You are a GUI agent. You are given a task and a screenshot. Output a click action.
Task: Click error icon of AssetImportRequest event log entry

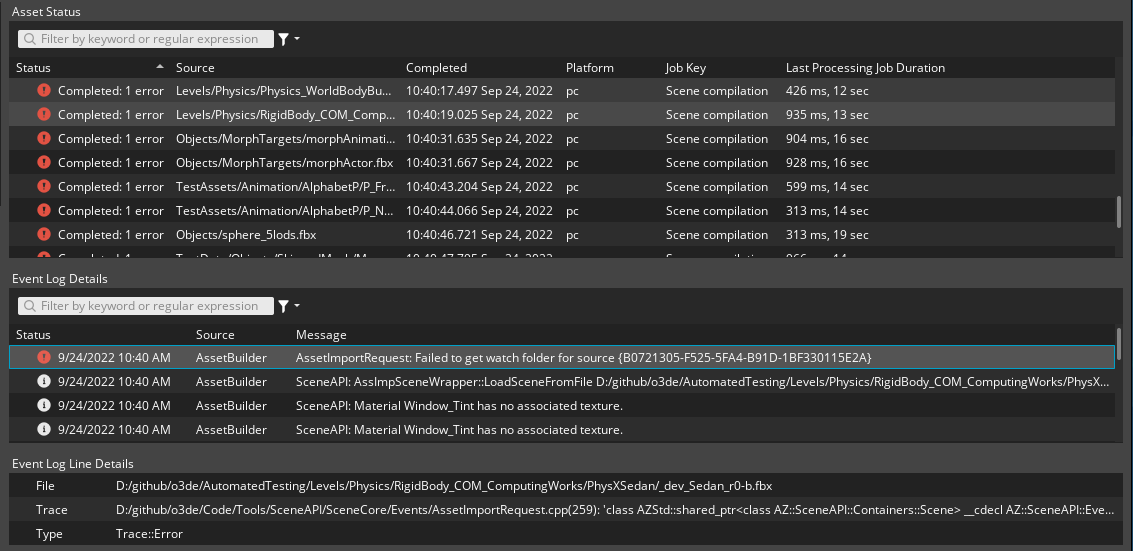pos(43,357)
